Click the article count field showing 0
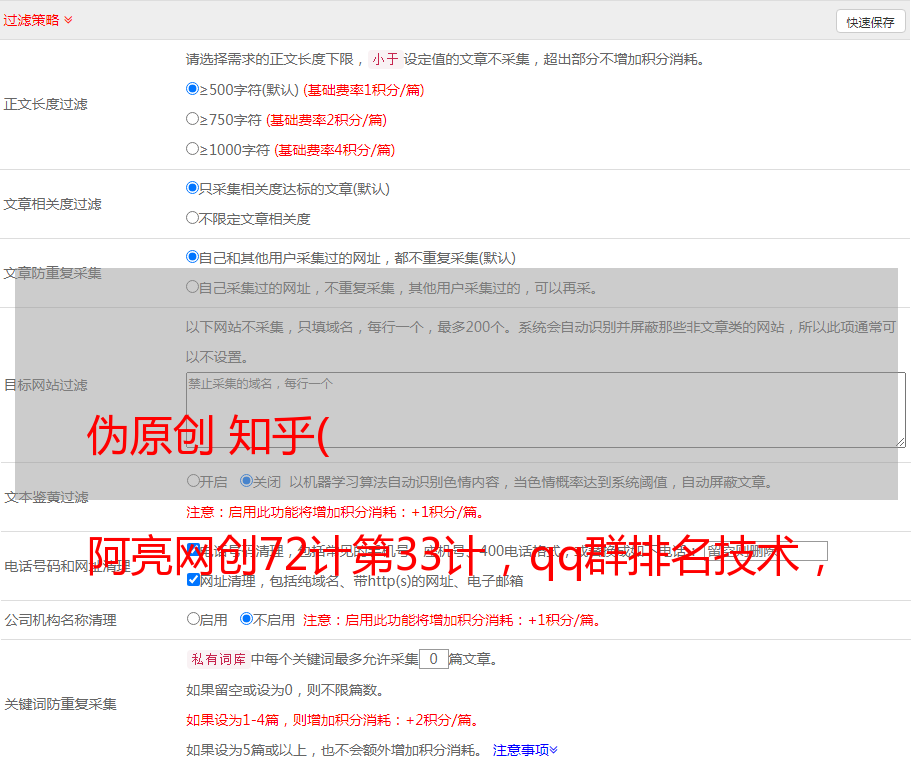 tap(434, 659)
